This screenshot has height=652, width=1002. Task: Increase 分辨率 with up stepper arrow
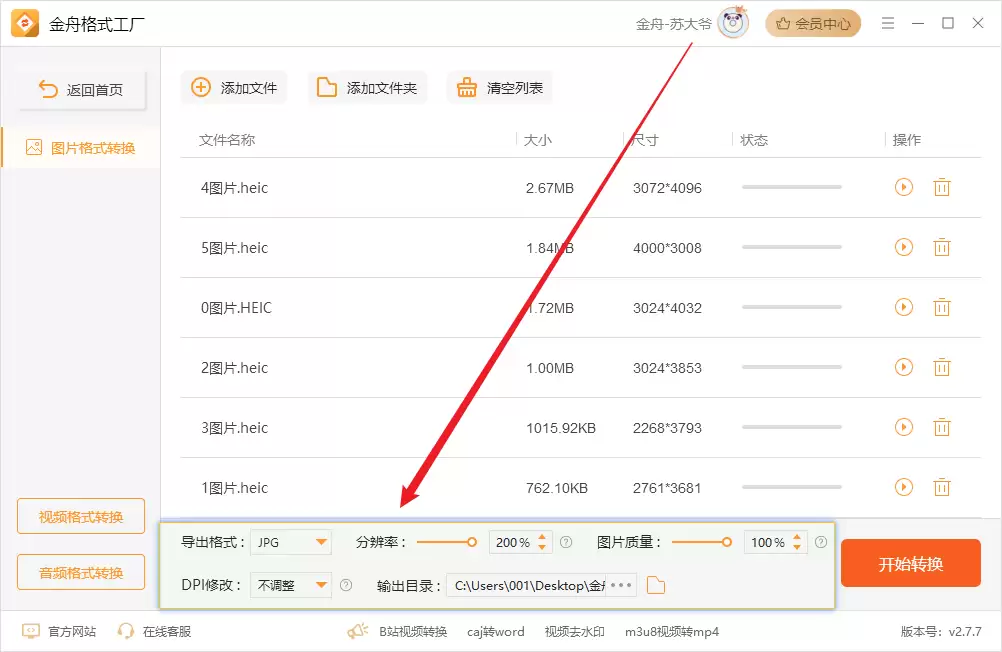[x=542, y=537]
